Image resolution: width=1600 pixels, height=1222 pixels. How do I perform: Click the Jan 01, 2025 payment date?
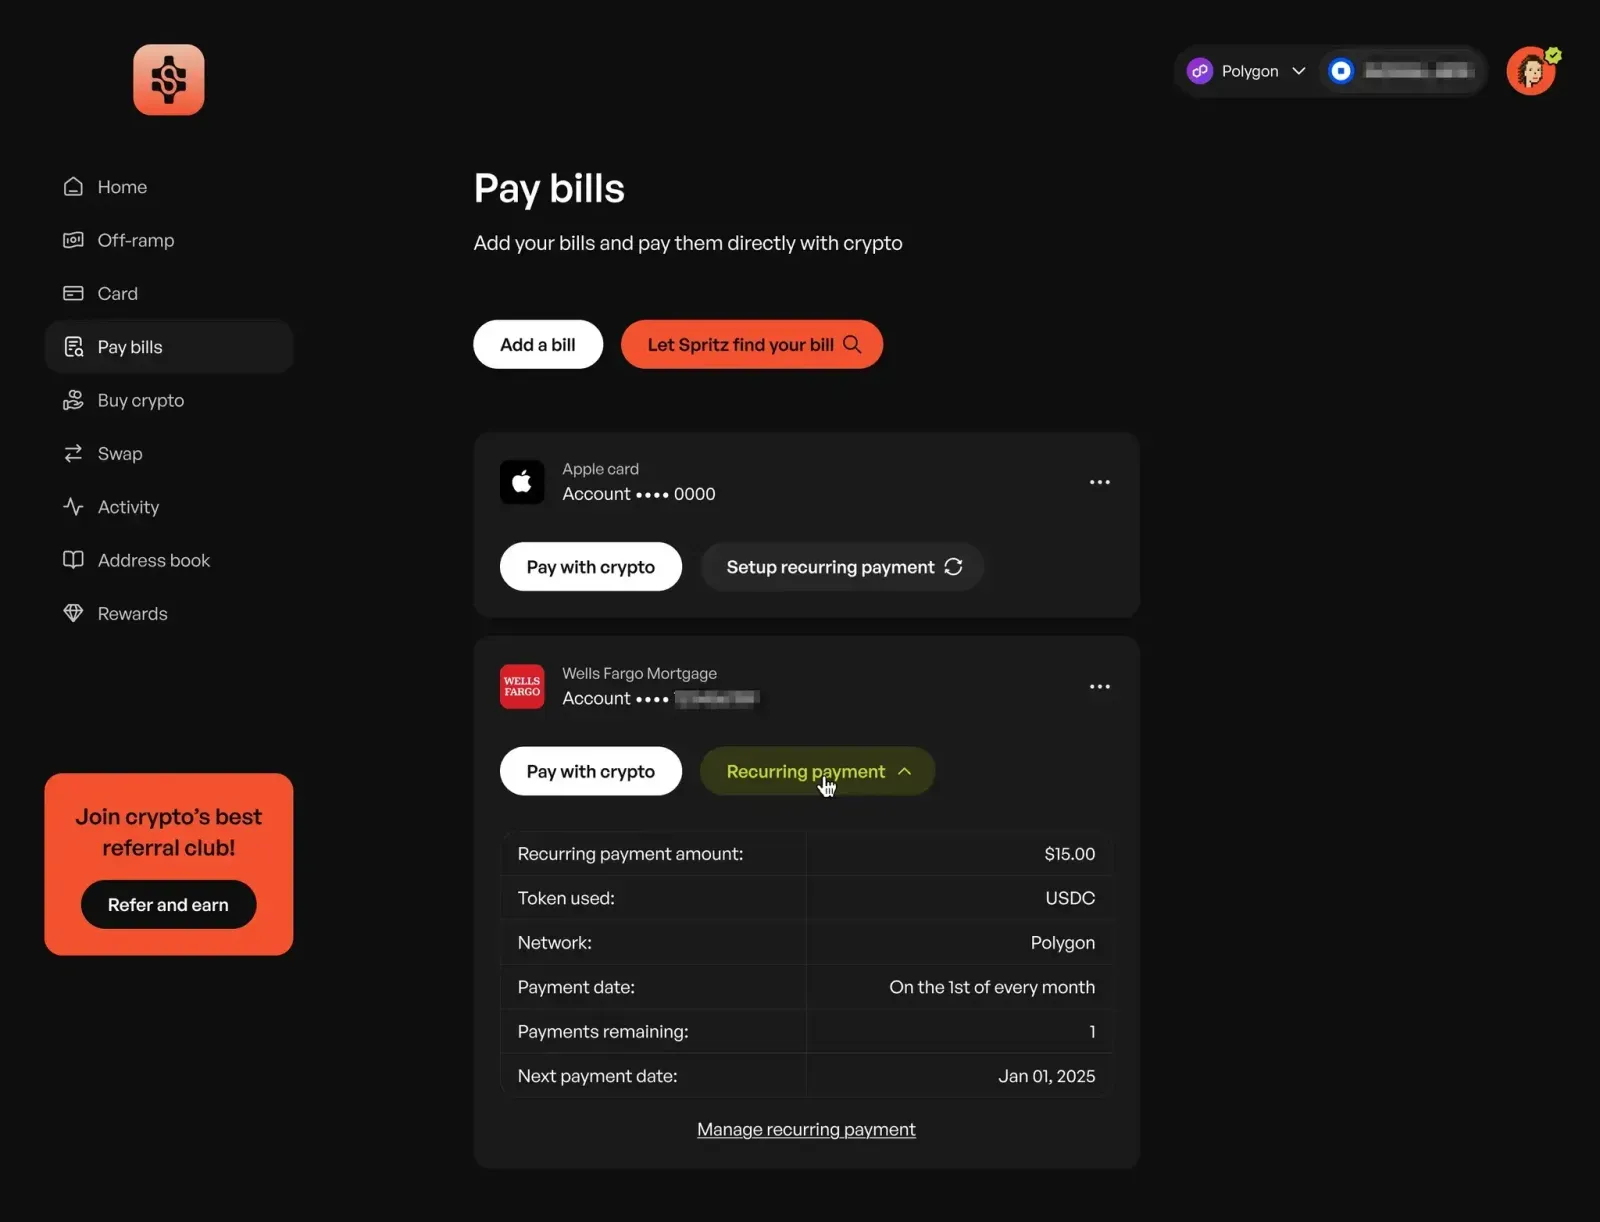click(x=1047, y=1076)
